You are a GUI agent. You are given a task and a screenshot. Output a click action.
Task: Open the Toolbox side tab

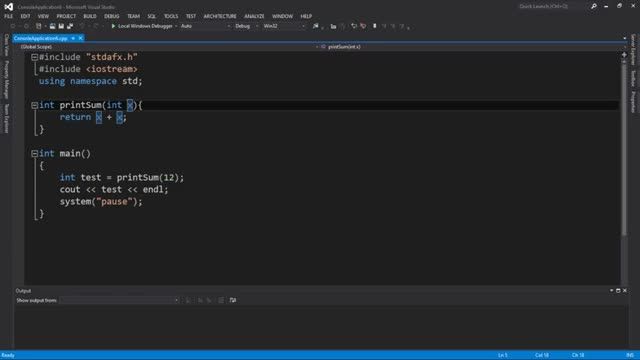pos(633,78)
